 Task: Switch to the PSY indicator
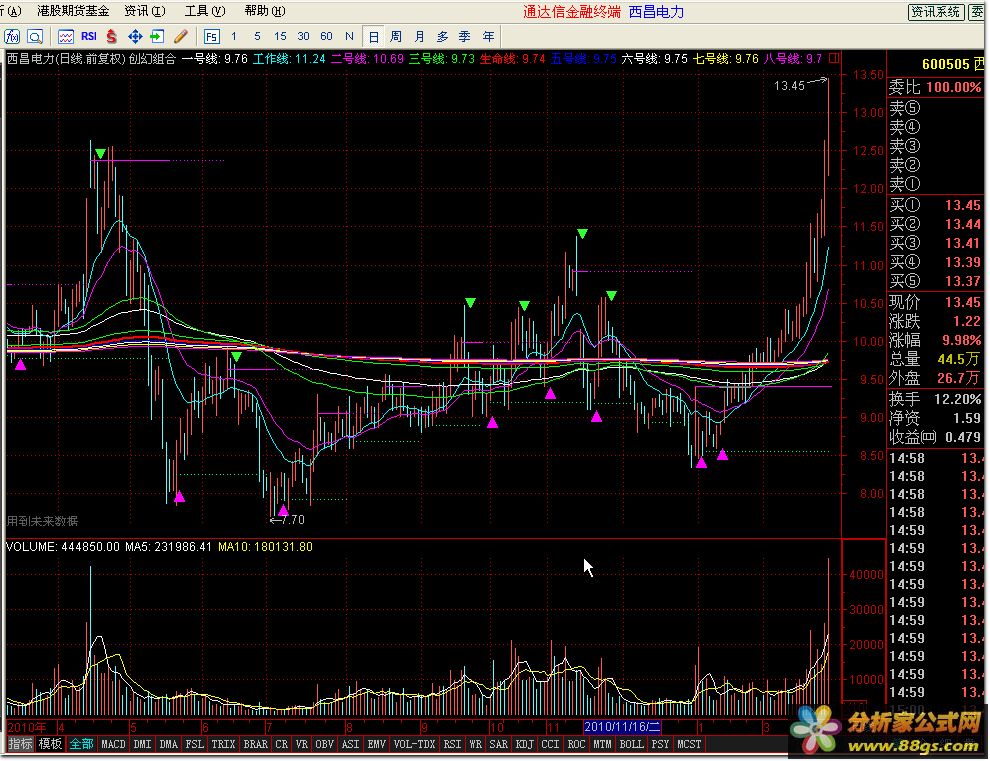660,744
